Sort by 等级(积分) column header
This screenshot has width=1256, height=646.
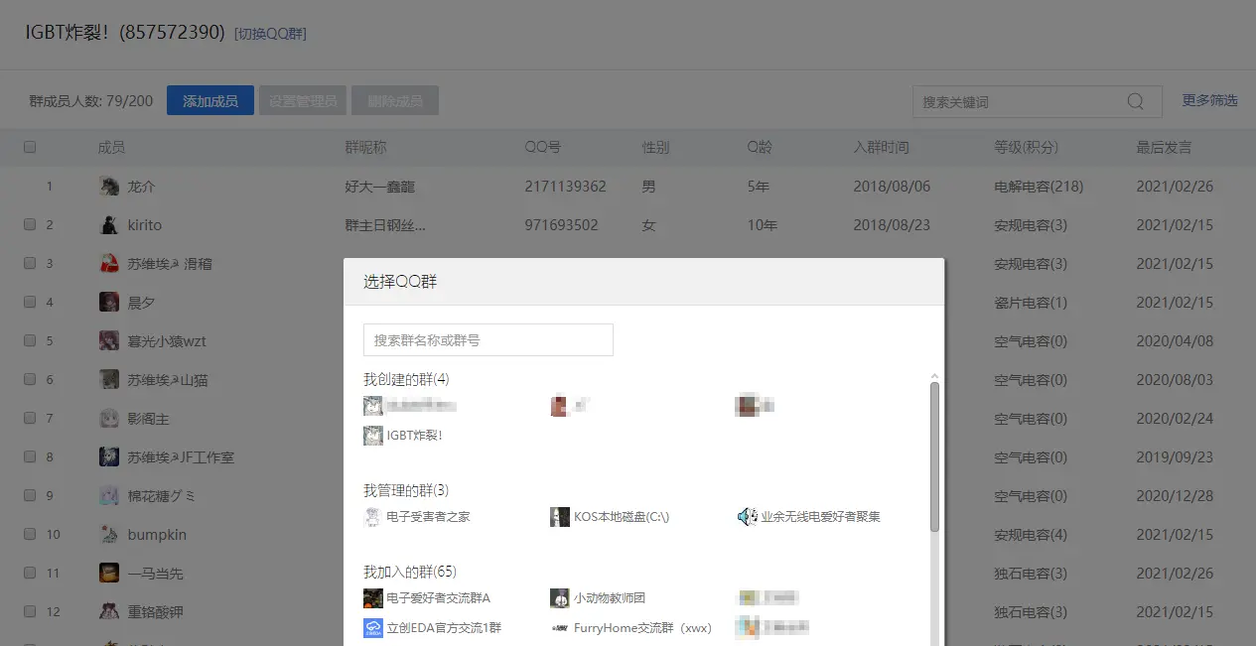pos(1026,147)
